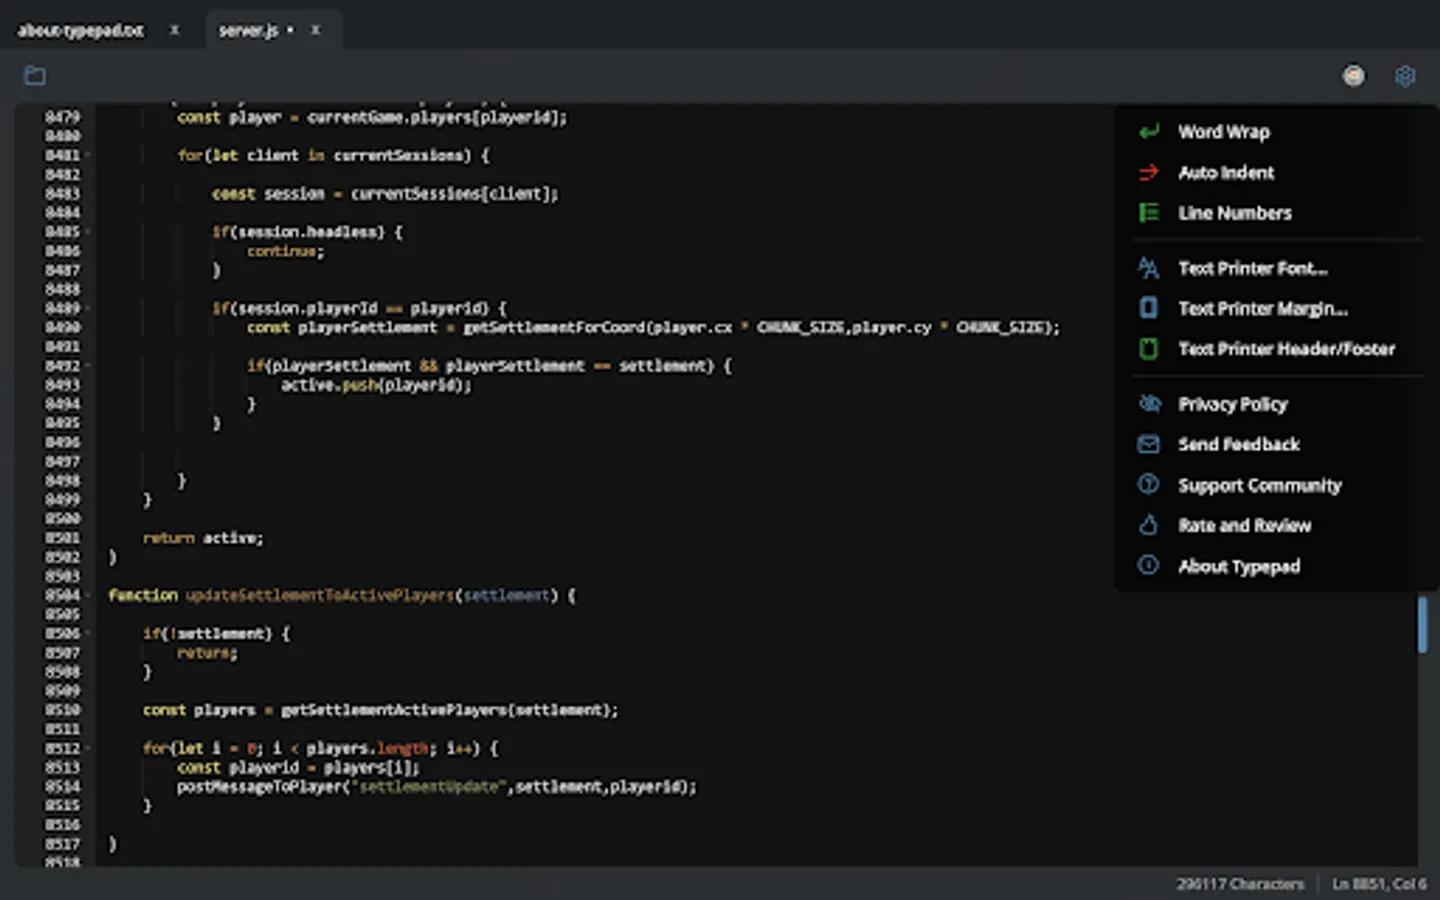The image size is (1440, 900).
Task: Open the file browser folder icon
Action: point(35,75)
